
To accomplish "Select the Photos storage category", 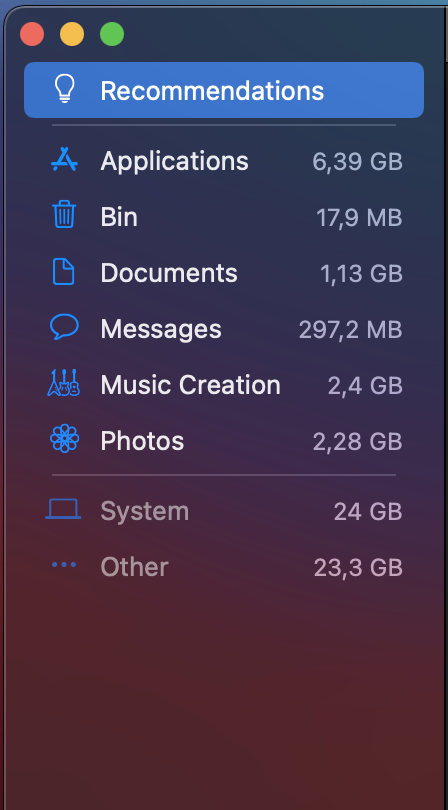I will pyautogui.click(x=224, y=441).
